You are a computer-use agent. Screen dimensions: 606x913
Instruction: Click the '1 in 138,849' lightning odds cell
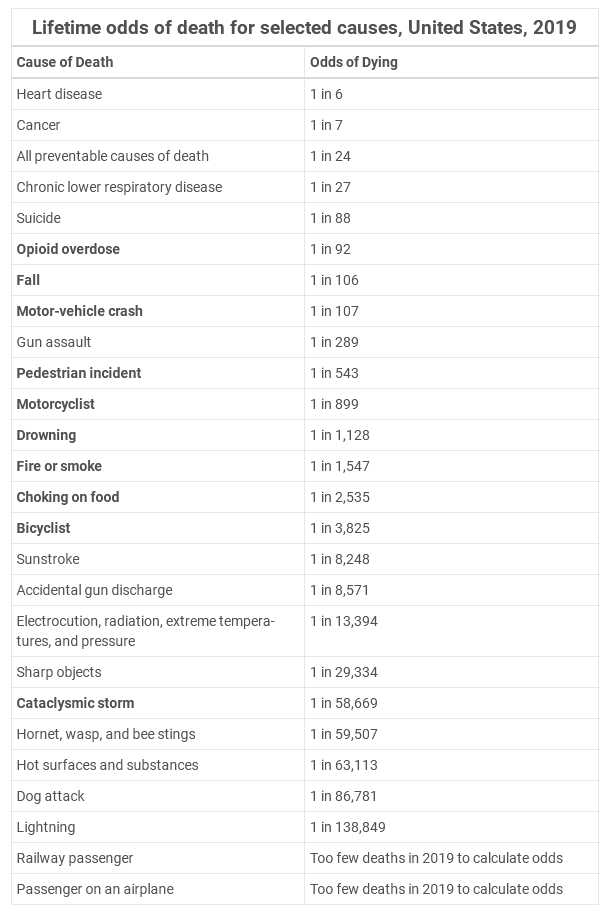348,827
